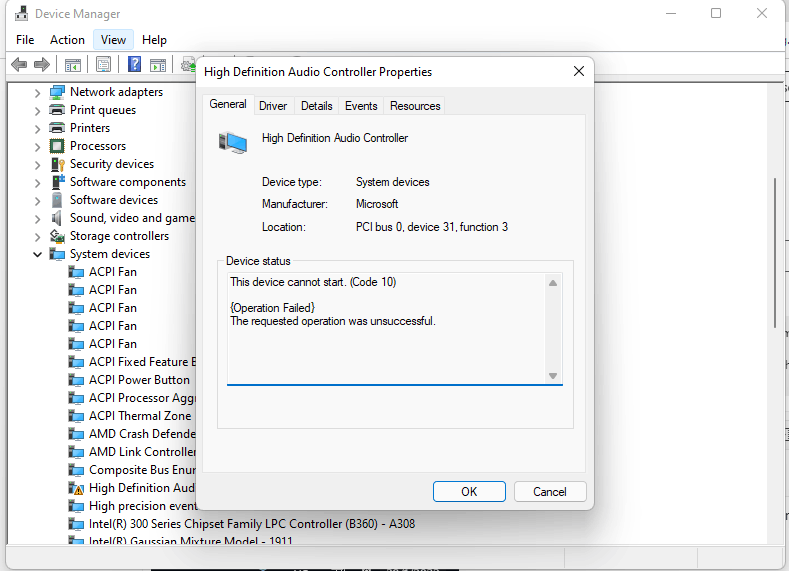Expand the Printers node
The width and height of the screenshot is (789, 571).
tap(37, 128)
